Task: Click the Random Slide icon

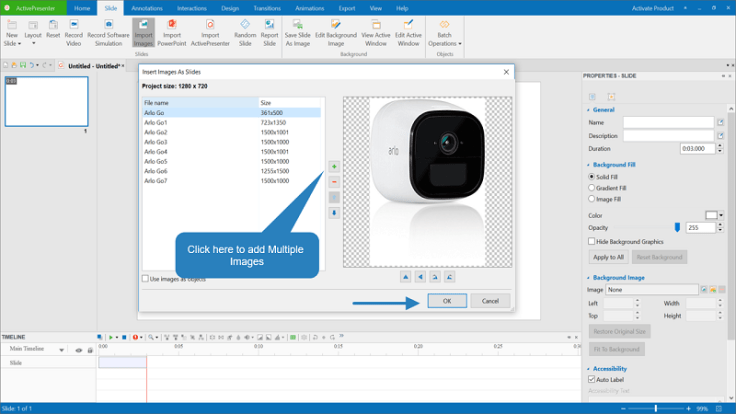Action: [x=245, y=32]
